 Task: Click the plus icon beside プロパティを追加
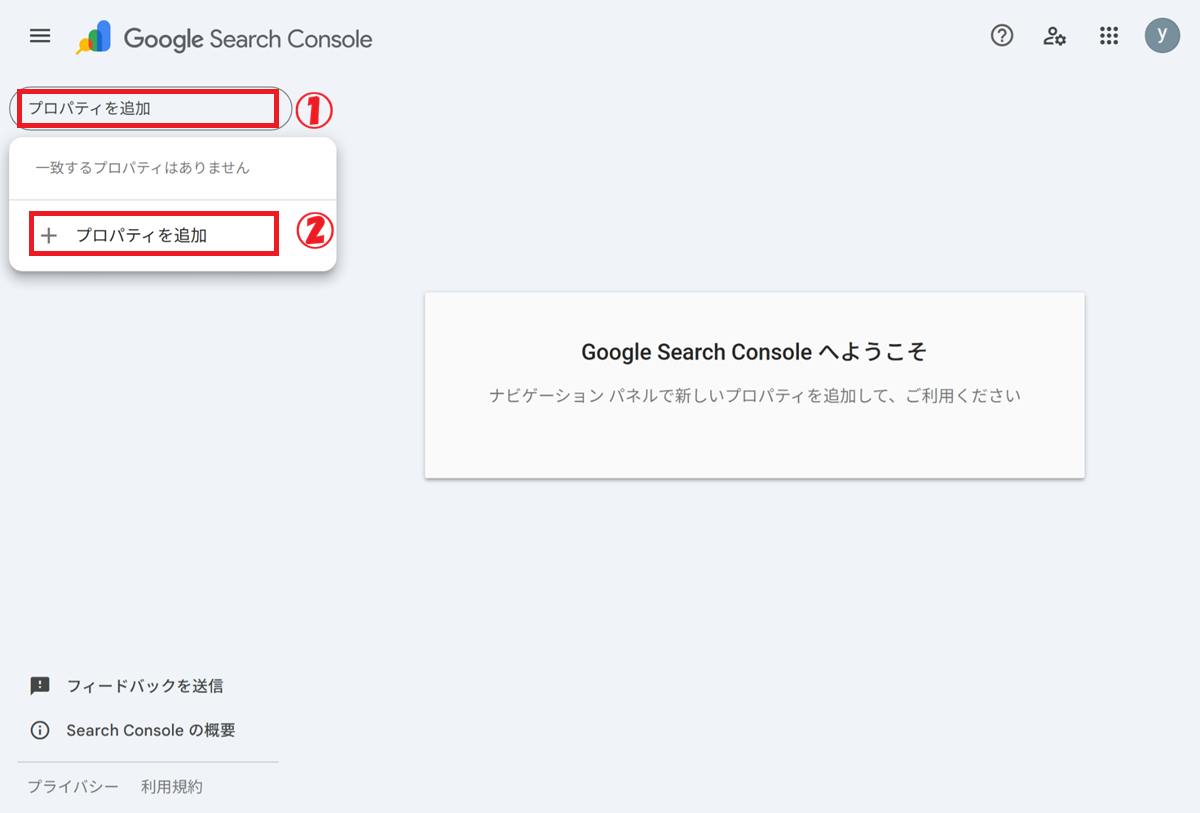click(x=48, y=236)
